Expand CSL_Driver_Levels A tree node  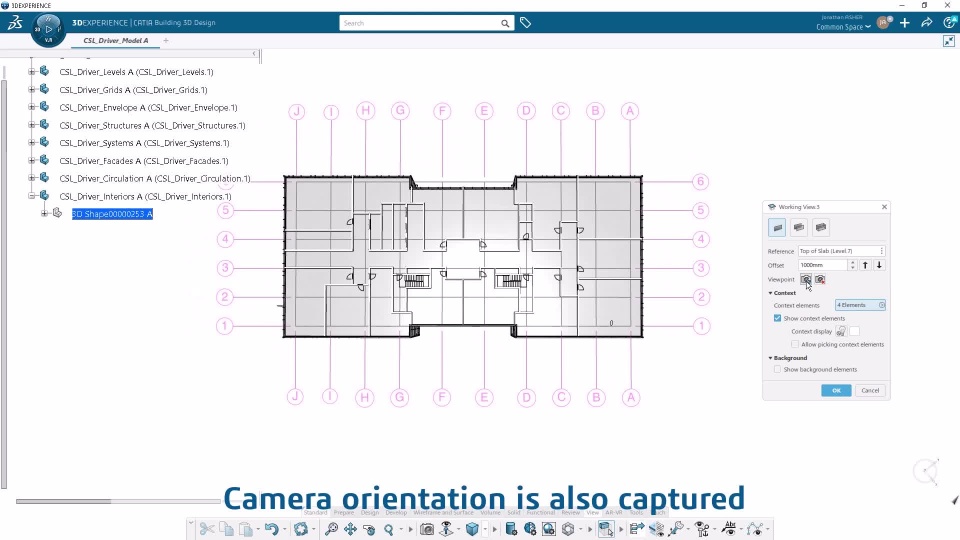pos(32,72)
